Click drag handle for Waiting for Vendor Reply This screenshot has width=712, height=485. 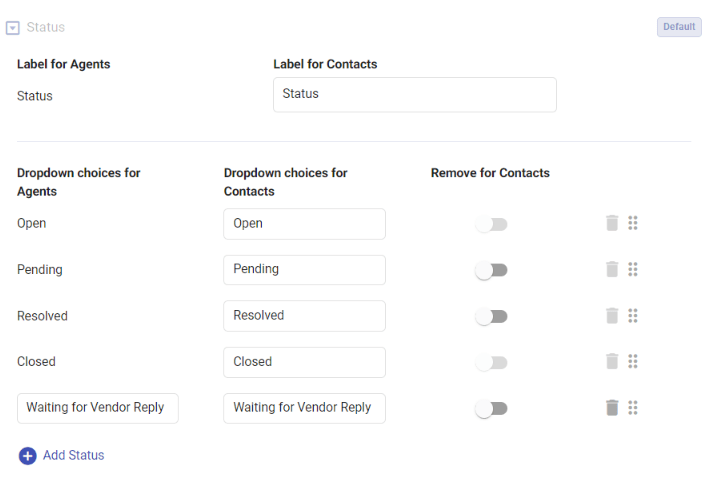point(633,408)
